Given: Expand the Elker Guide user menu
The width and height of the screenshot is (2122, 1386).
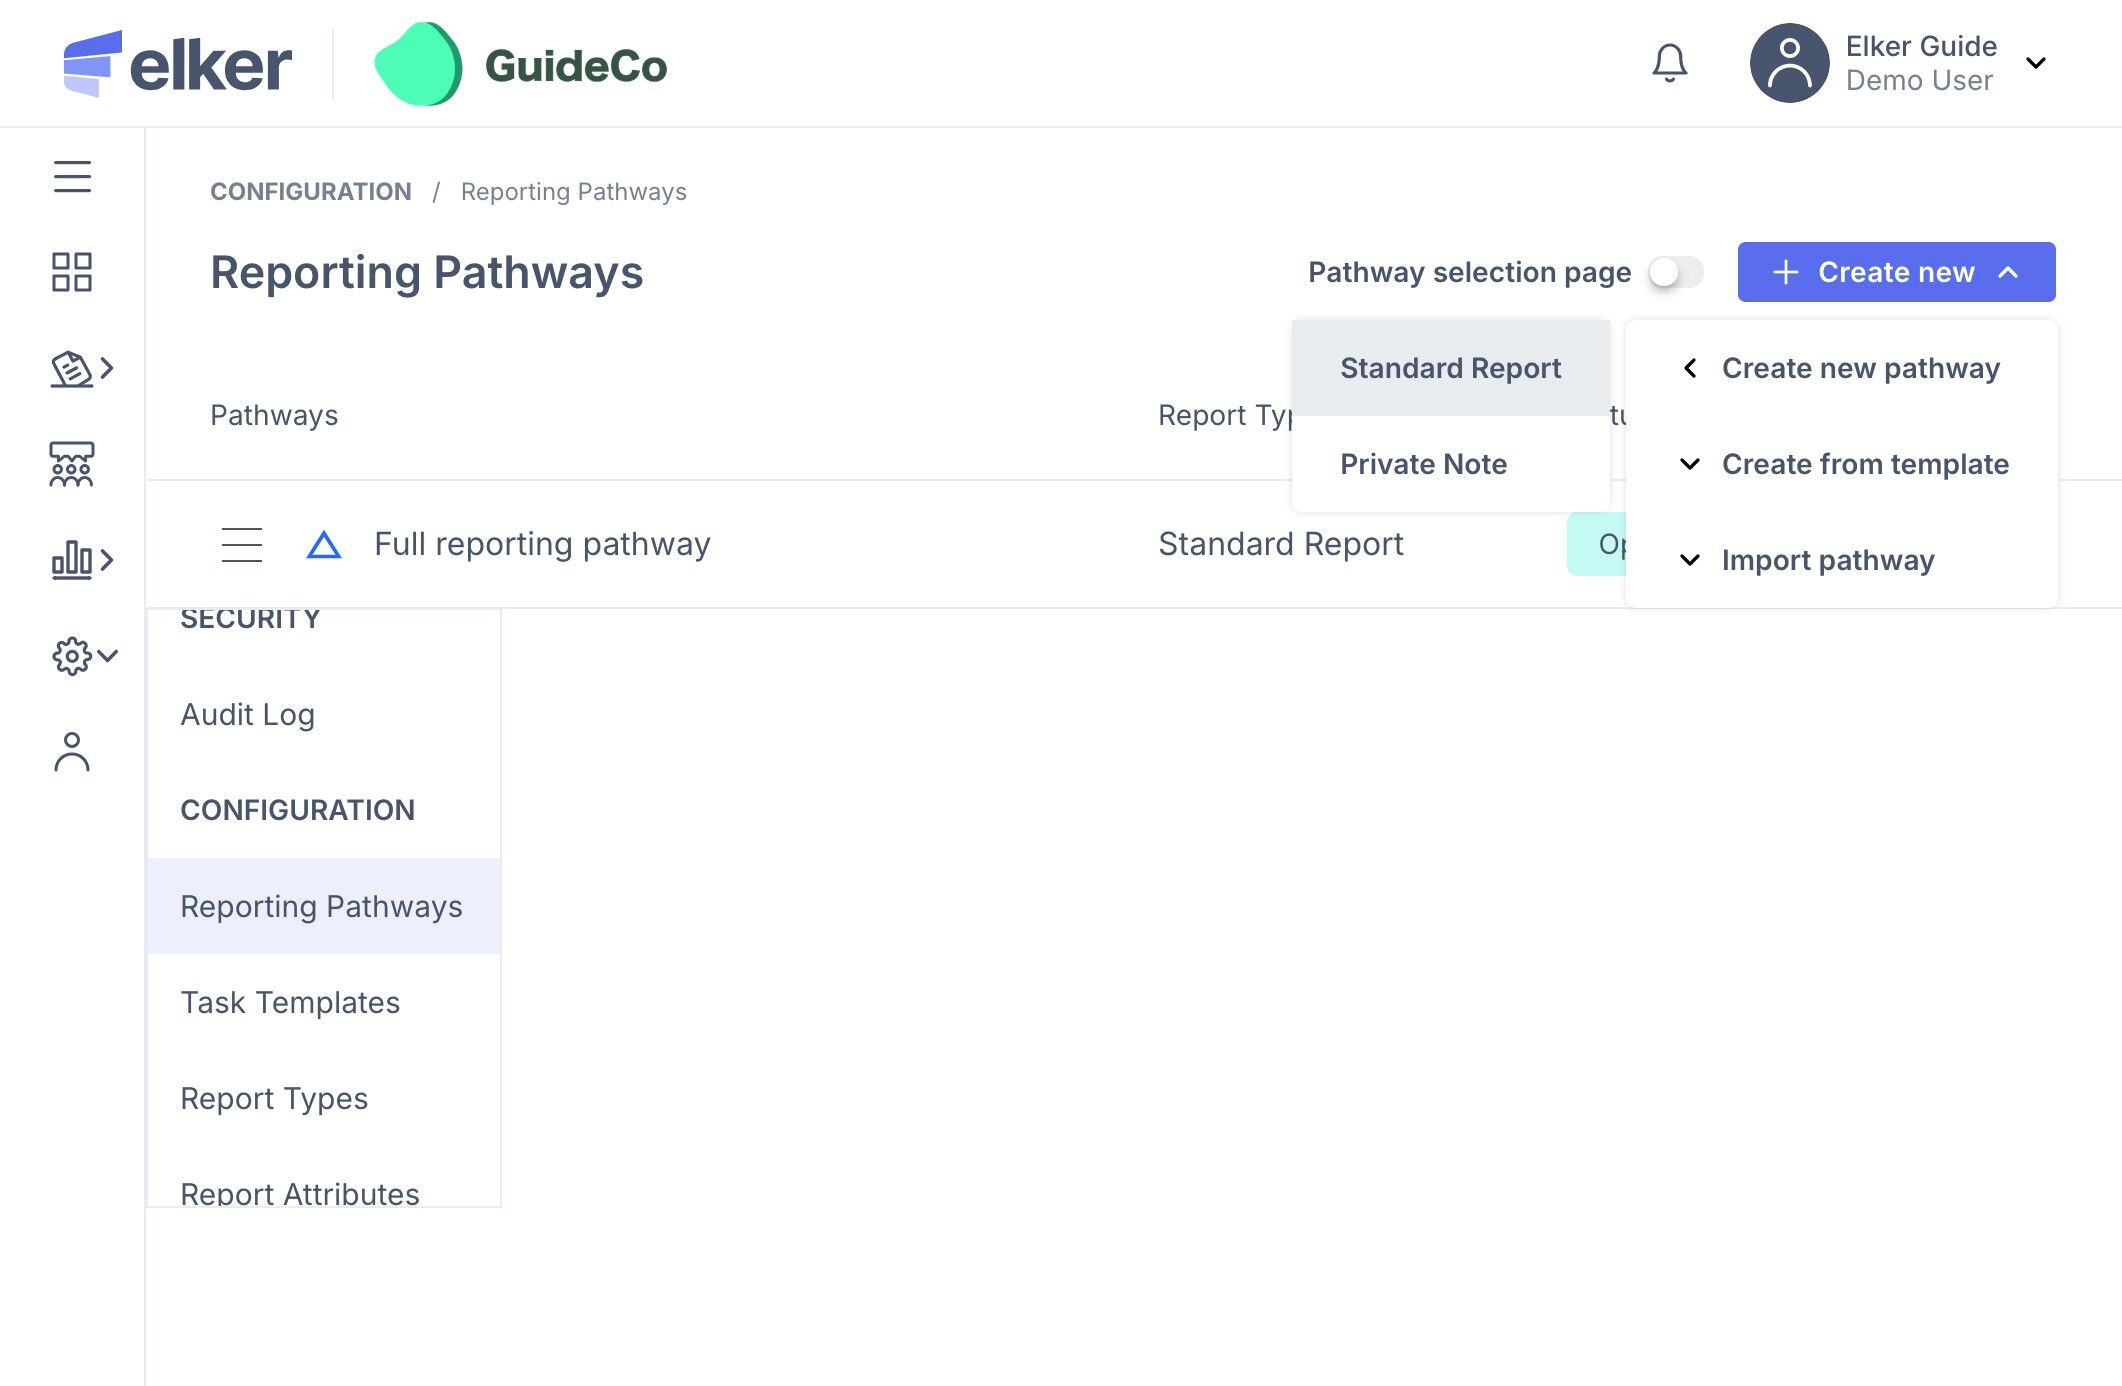Looking at the screenshot, I should coord(2035,64).
